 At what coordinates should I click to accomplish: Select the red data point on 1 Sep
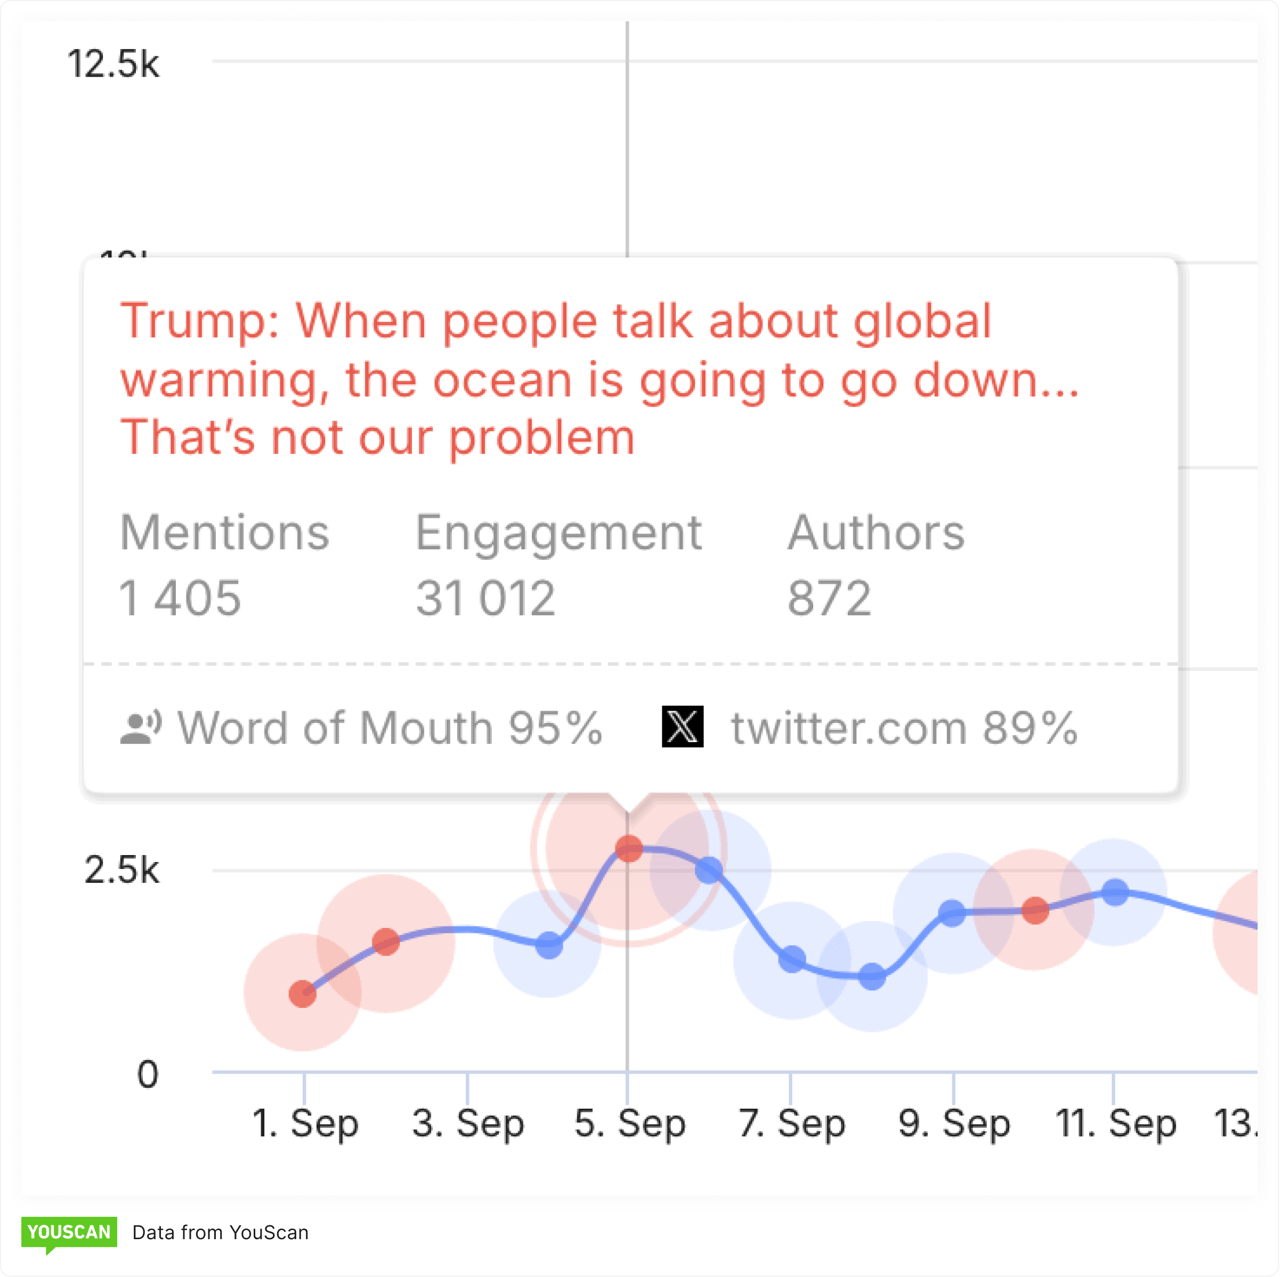point(302,994)
